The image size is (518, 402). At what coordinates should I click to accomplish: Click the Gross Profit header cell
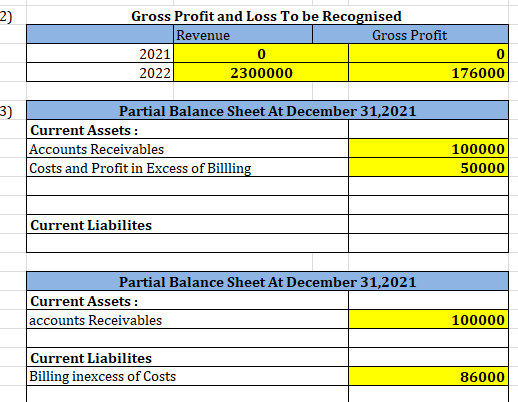[410, 35]
